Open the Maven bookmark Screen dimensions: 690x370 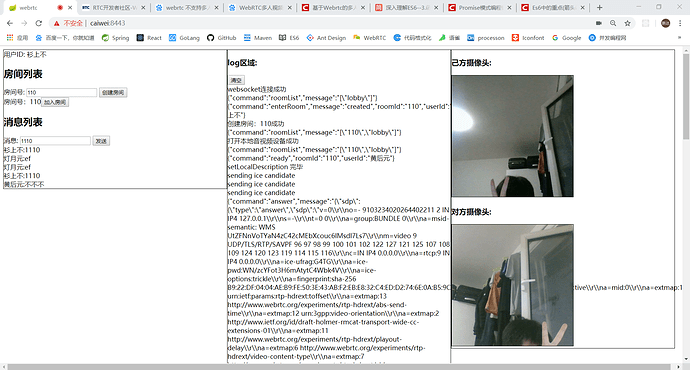[x=258, y=38]
